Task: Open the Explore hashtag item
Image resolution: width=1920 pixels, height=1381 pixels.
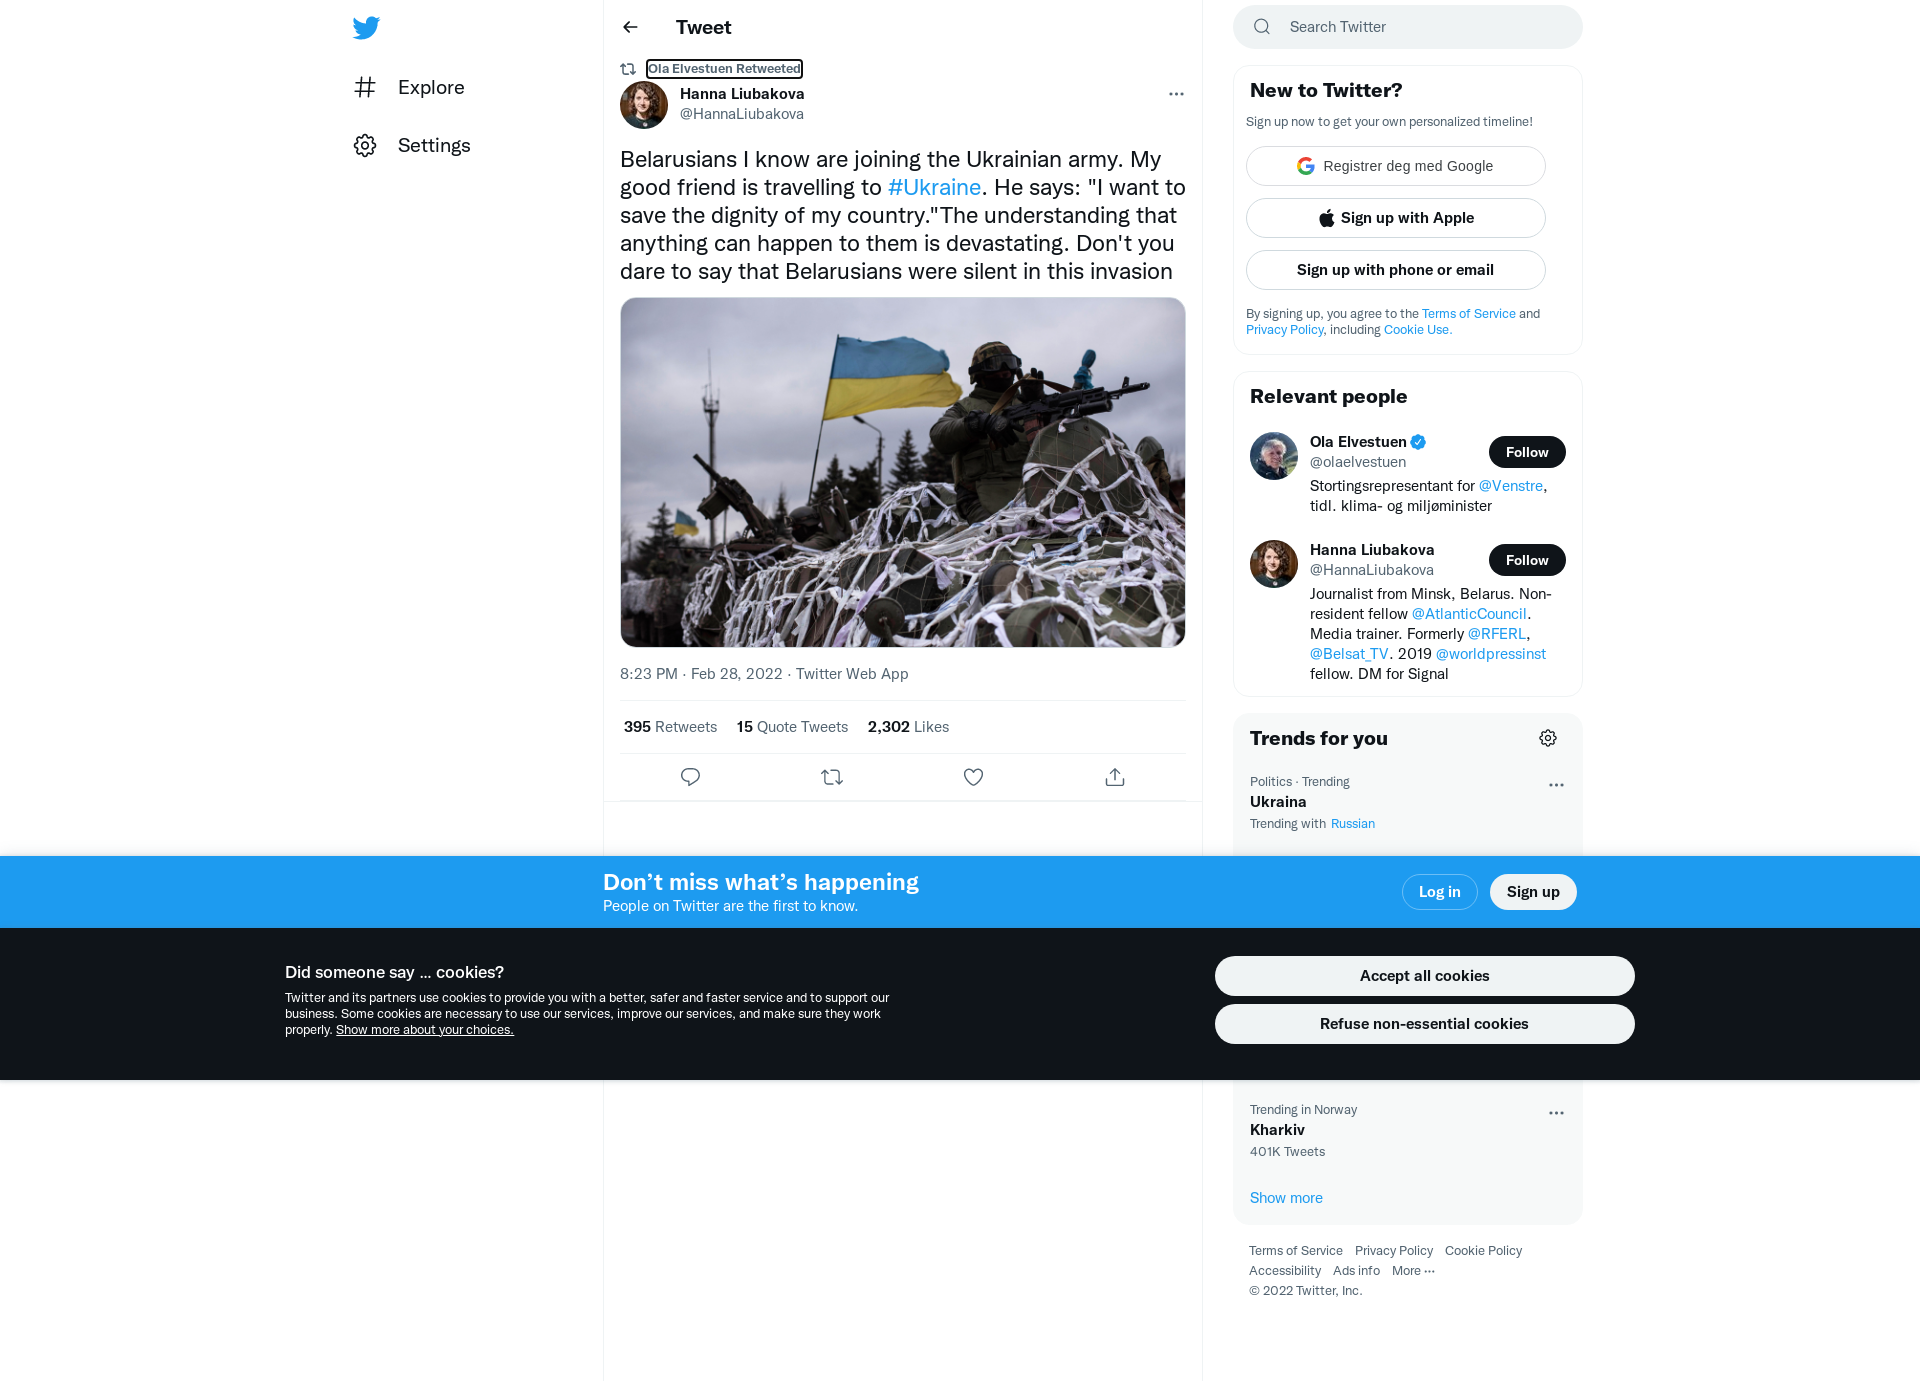Action: coord(409,87)
